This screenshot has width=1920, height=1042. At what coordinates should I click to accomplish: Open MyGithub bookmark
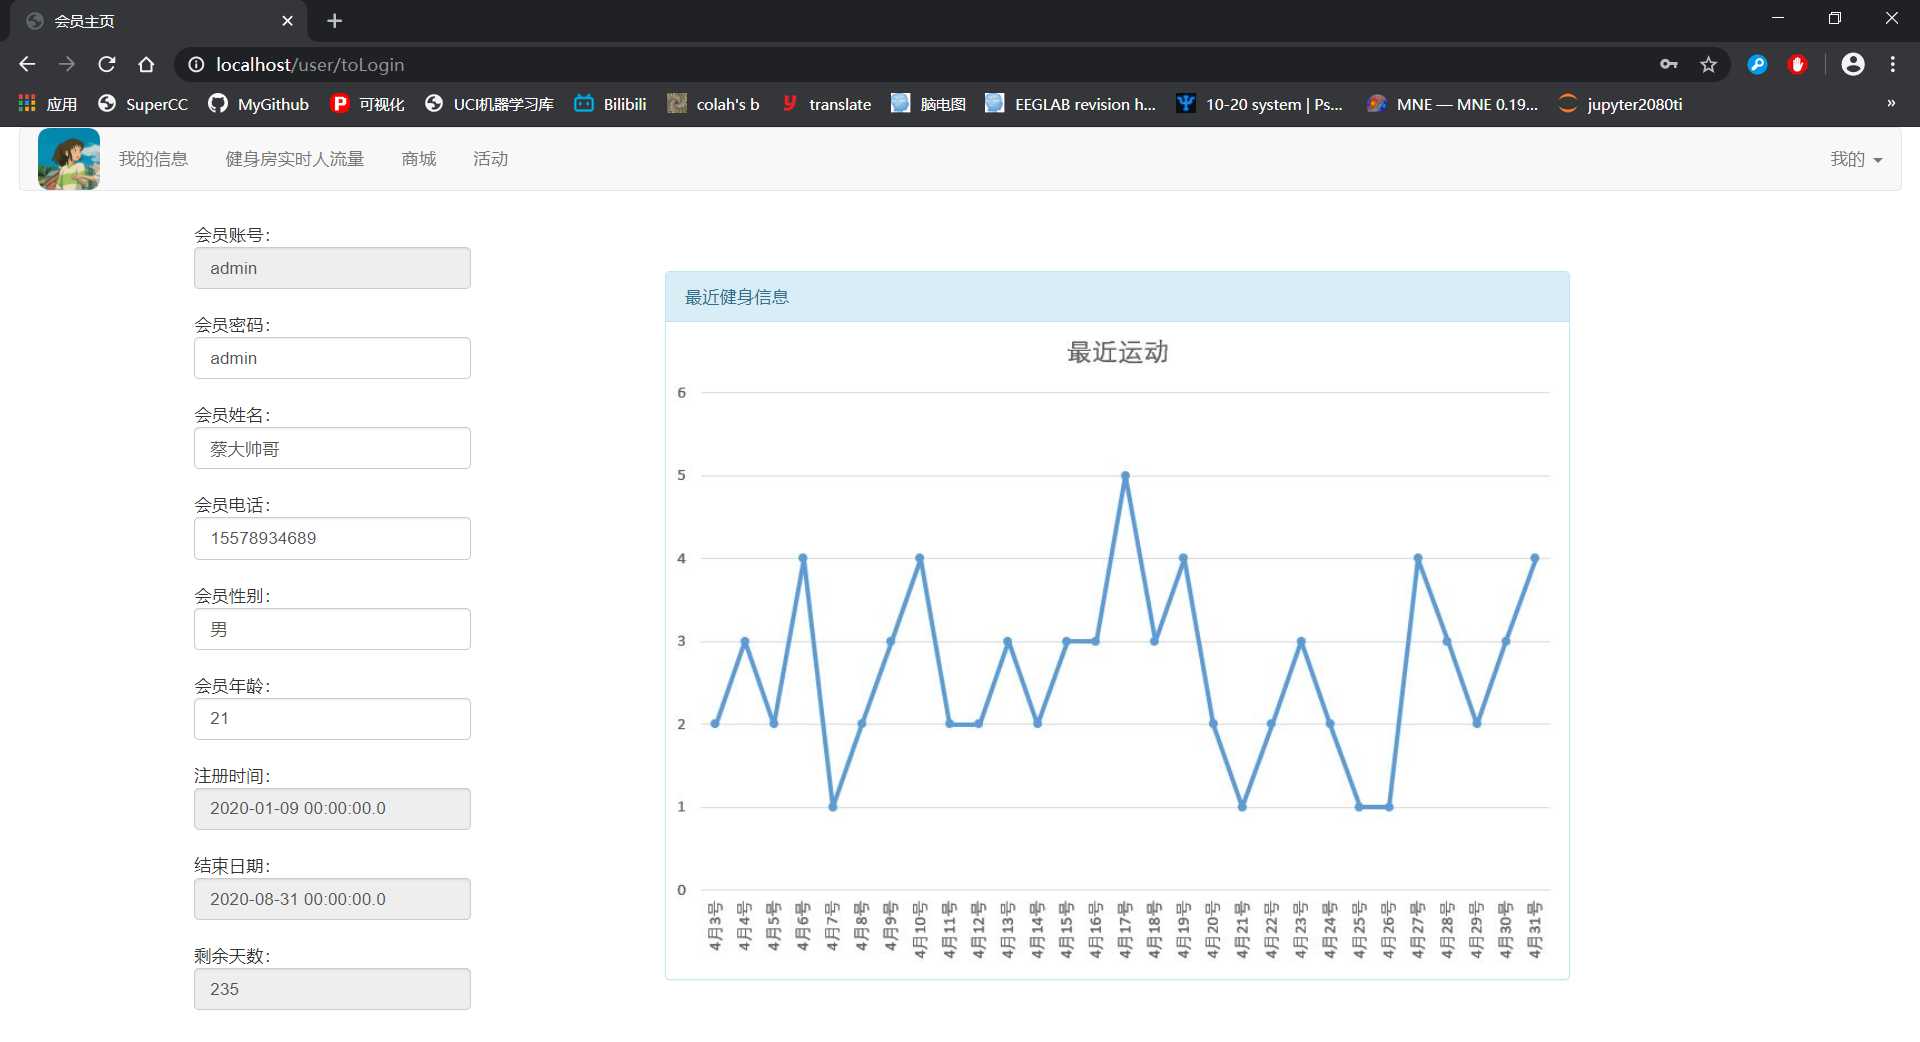click(x=258, y=104)
